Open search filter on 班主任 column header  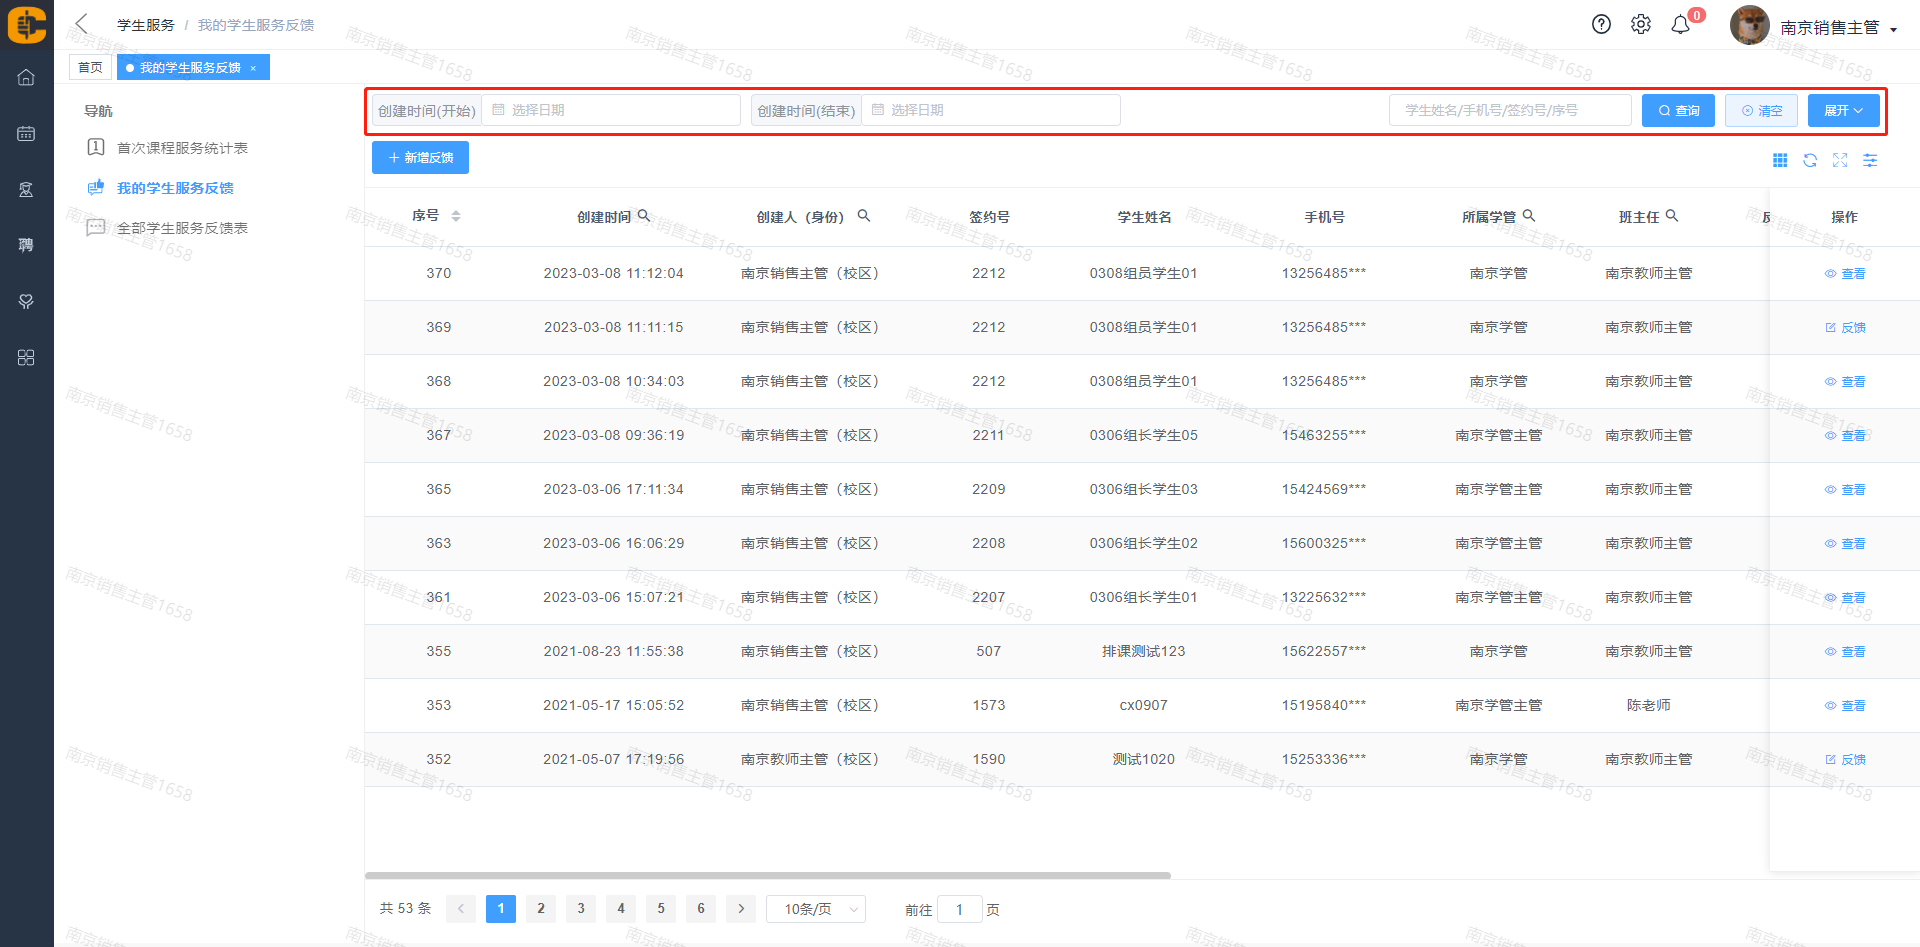[x=1672, y=216]
